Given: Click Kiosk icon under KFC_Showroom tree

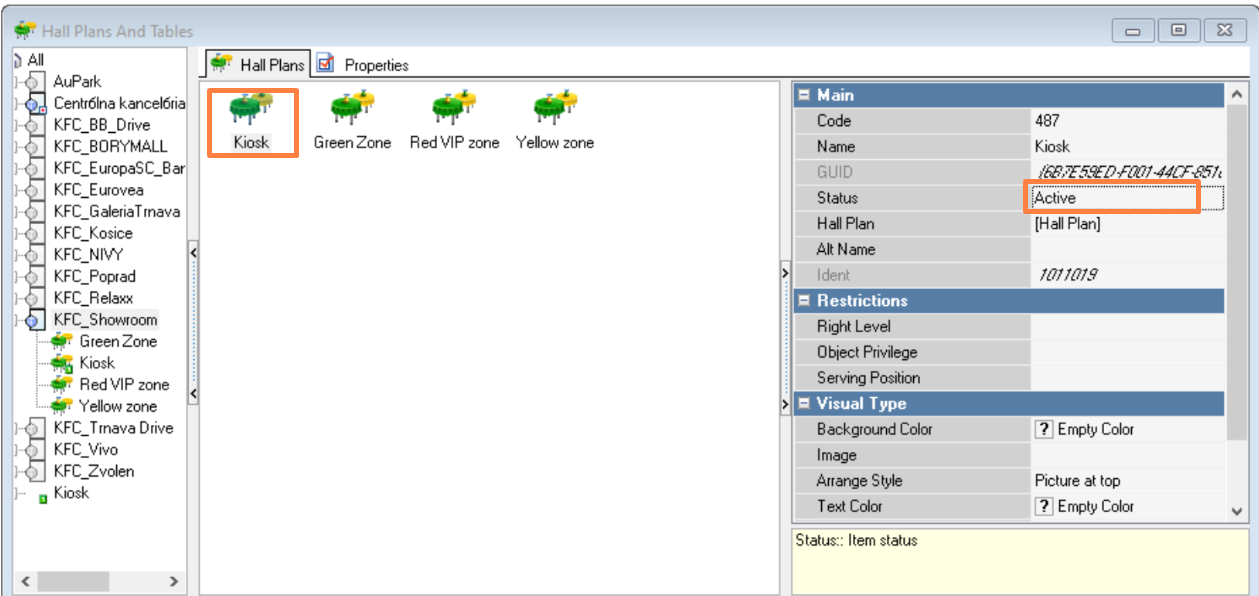Looking at the screenshot, I should (62, 364).
